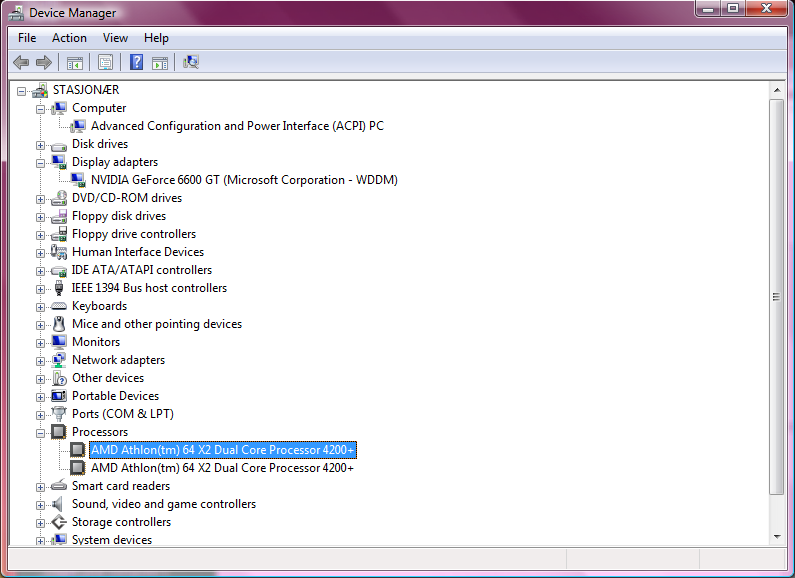Click the Processors chip category icon

click(59, 432)
